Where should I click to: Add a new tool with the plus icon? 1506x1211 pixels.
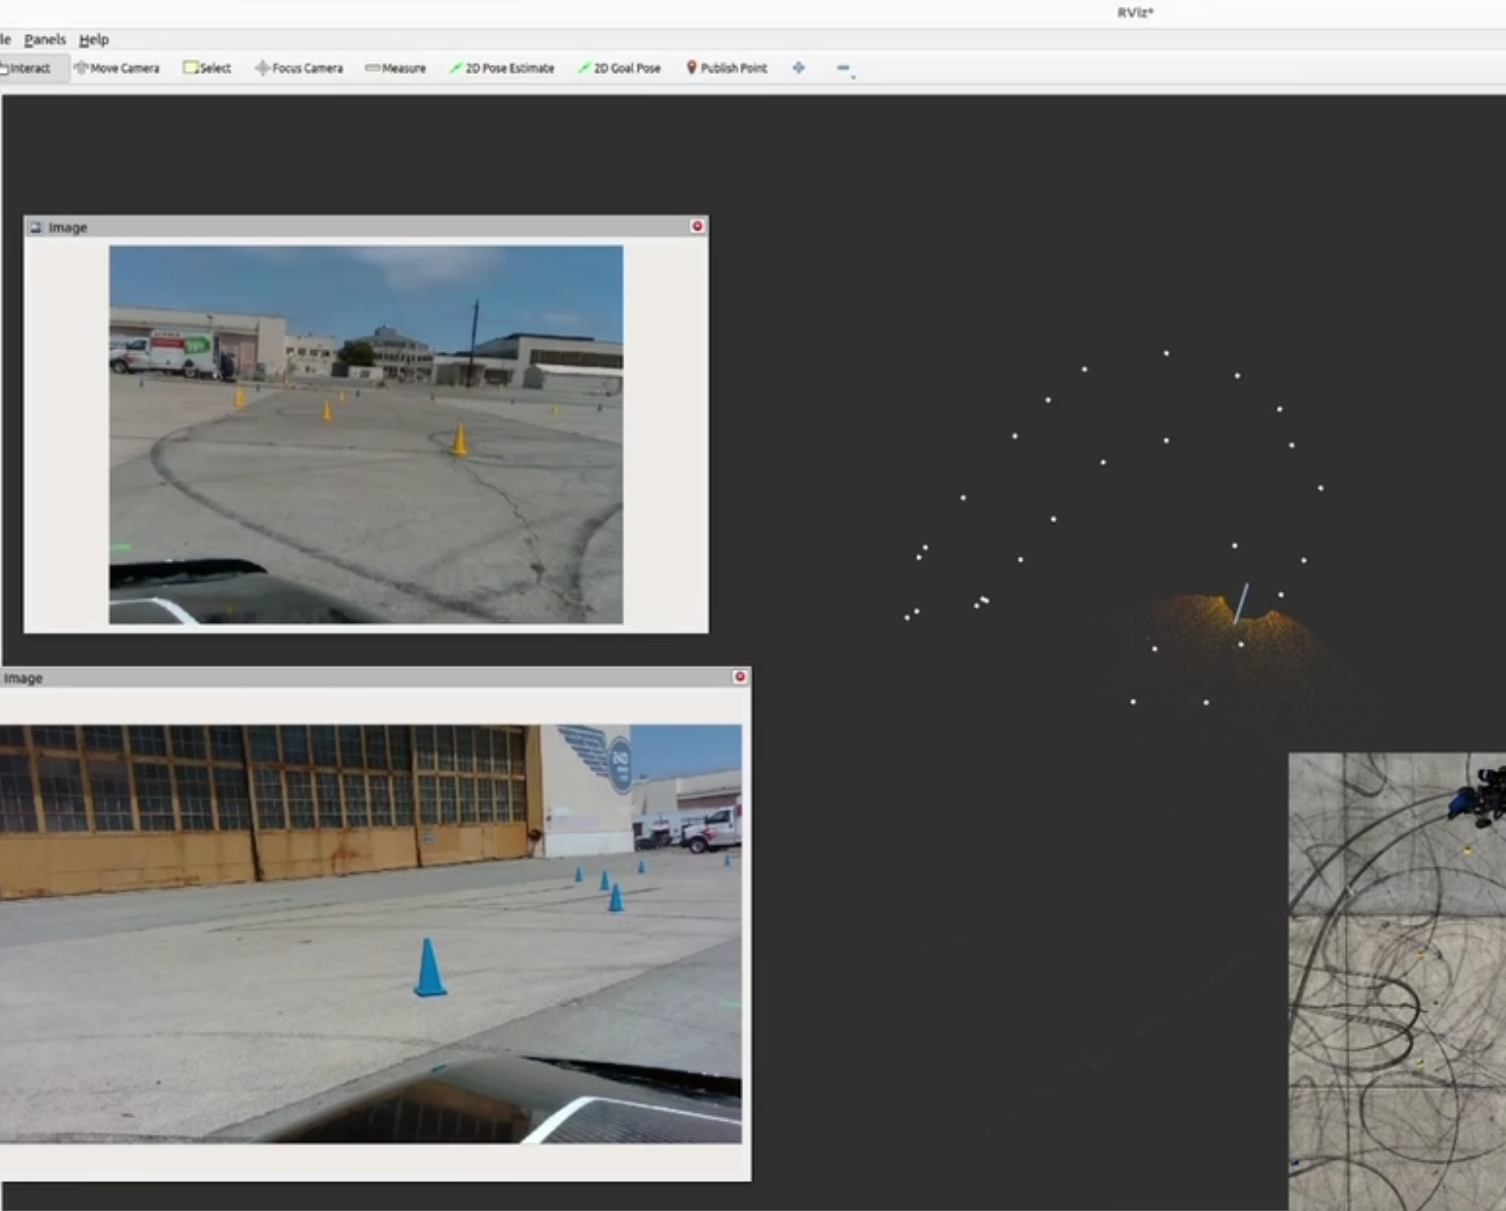pos(798,68)
